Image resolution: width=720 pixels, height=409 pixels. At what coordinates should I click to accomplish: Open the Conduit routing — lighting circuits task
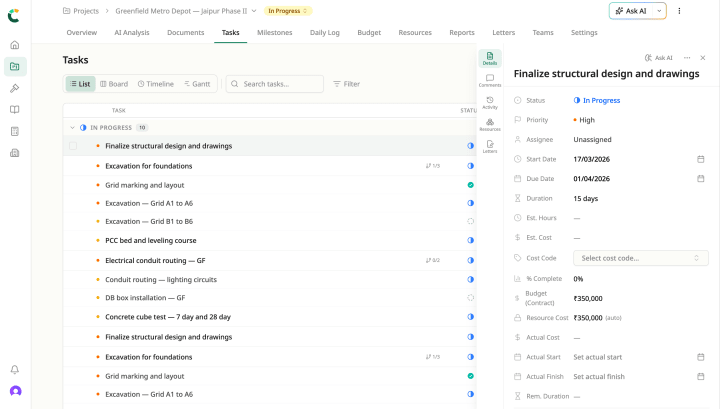tap(161, 280)
